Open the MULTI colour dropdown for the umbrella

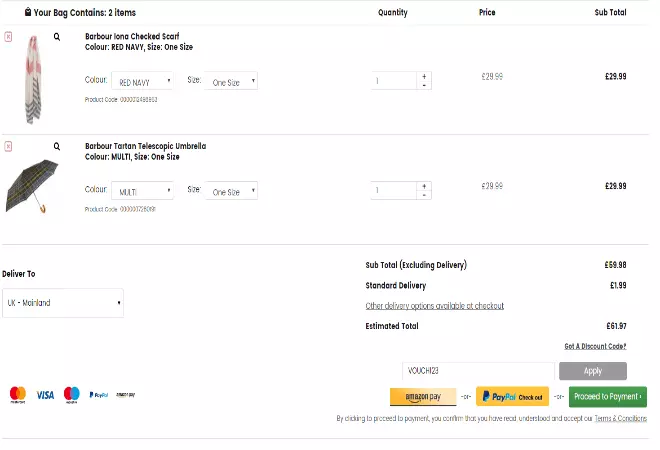142,191
